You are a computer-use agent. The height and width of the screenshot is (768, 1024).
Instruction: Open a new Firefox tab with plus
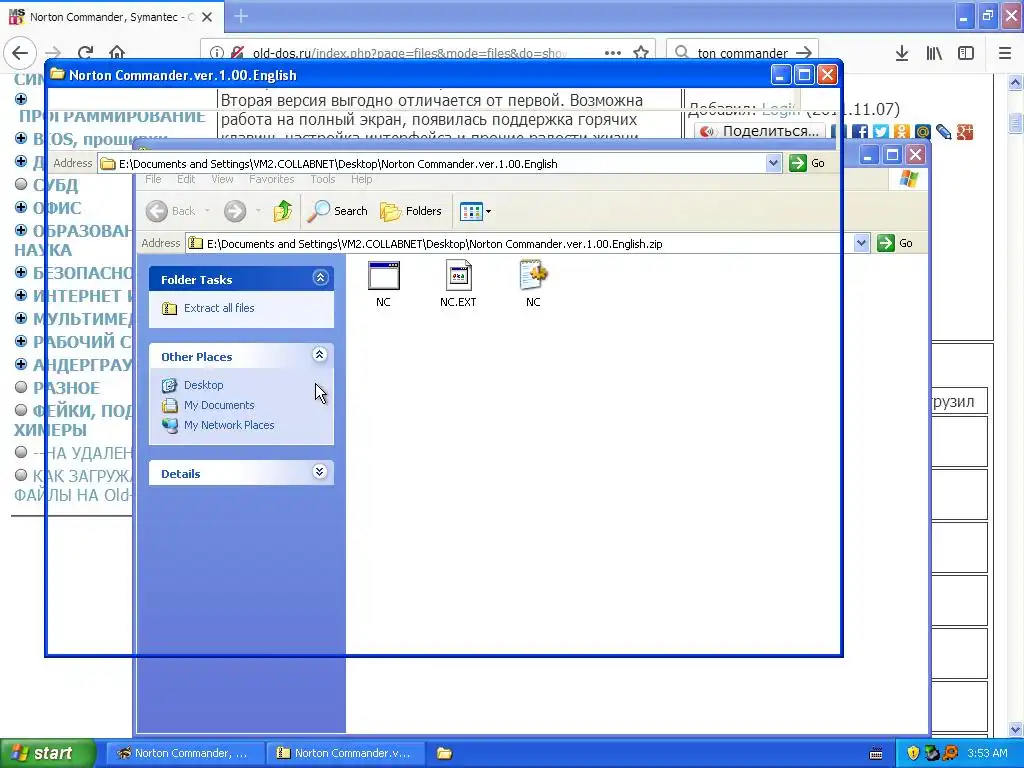click(241, 16)
